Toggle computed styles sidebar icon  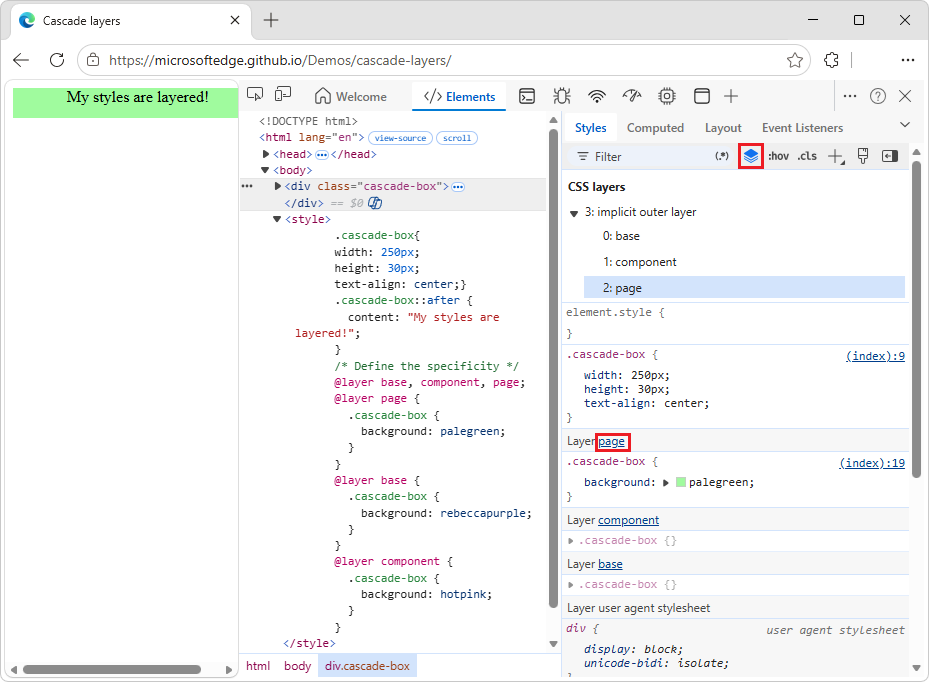[x=890, y=156]
